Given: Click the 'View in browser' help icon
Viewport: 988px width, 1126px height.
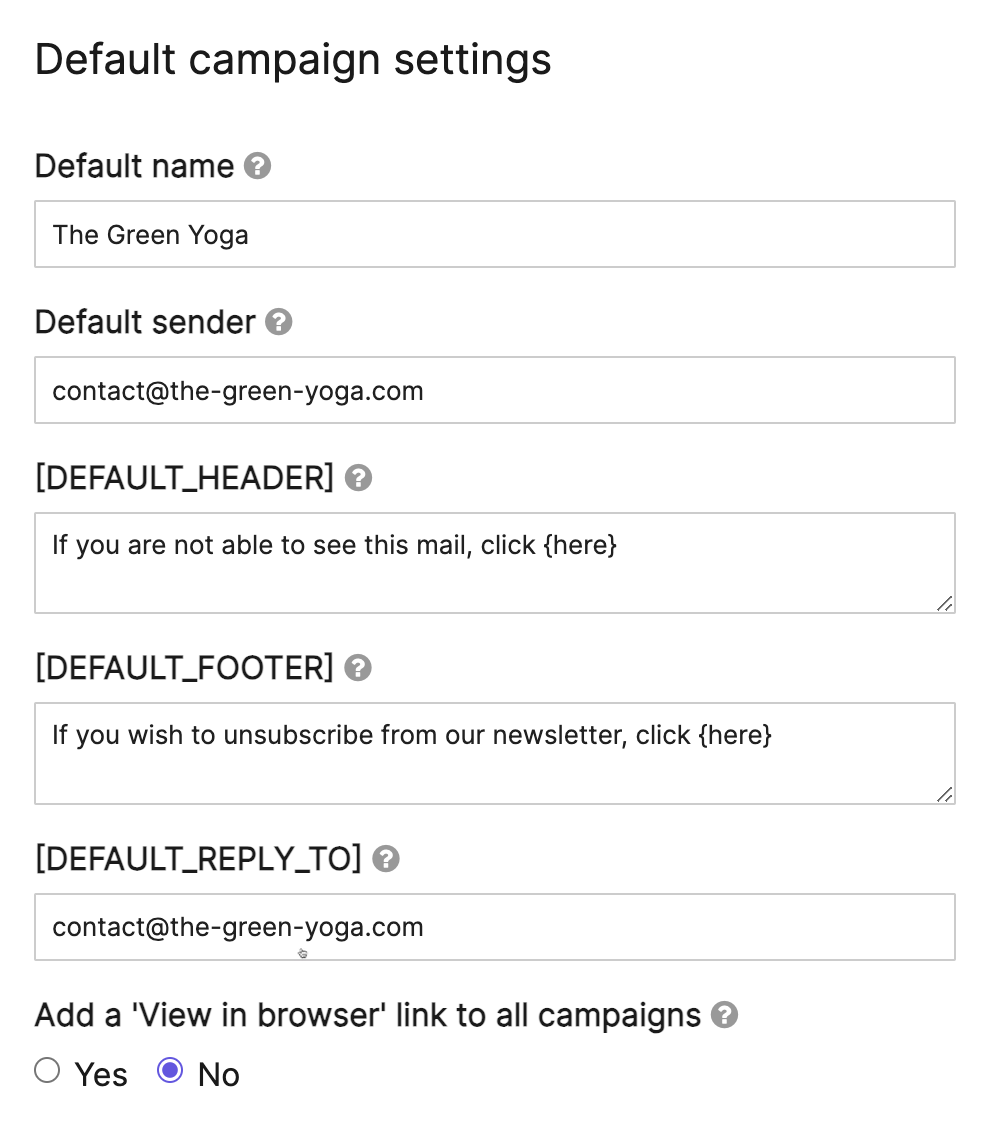Looking at the screenshot, I should [724, 1015].
